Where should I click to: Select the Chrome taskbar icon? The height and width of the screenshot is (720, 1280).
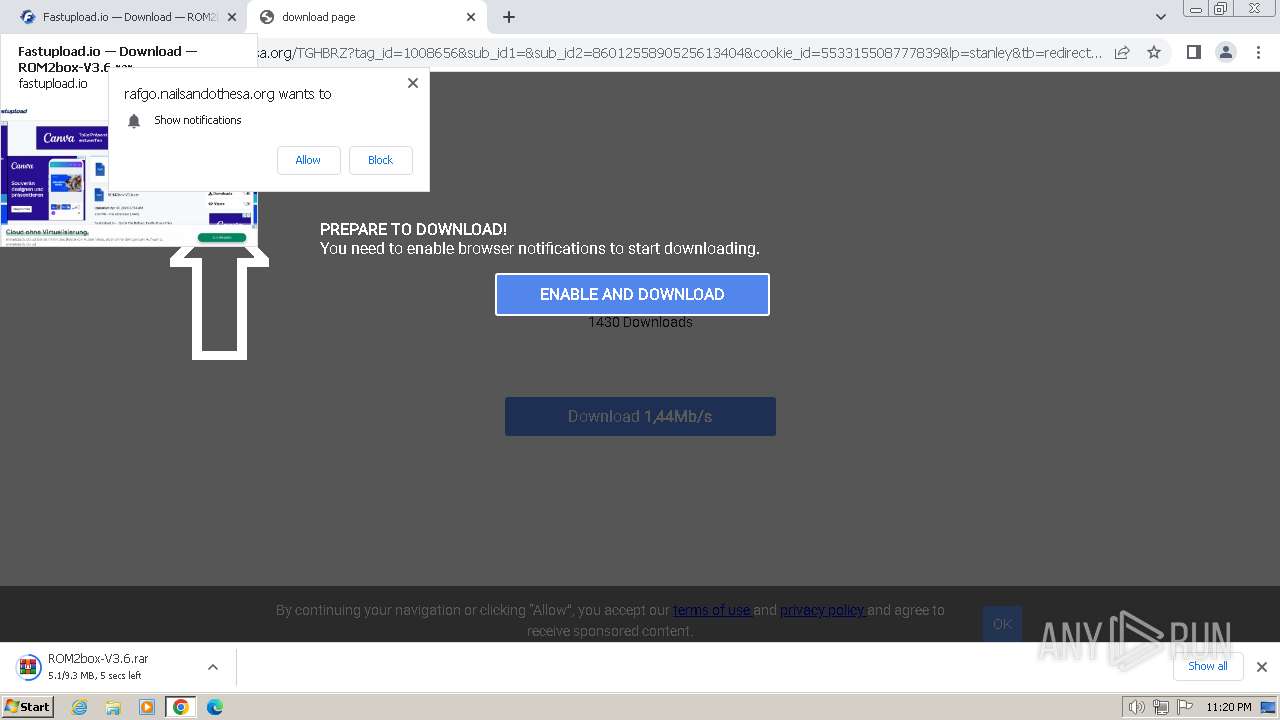181,707
